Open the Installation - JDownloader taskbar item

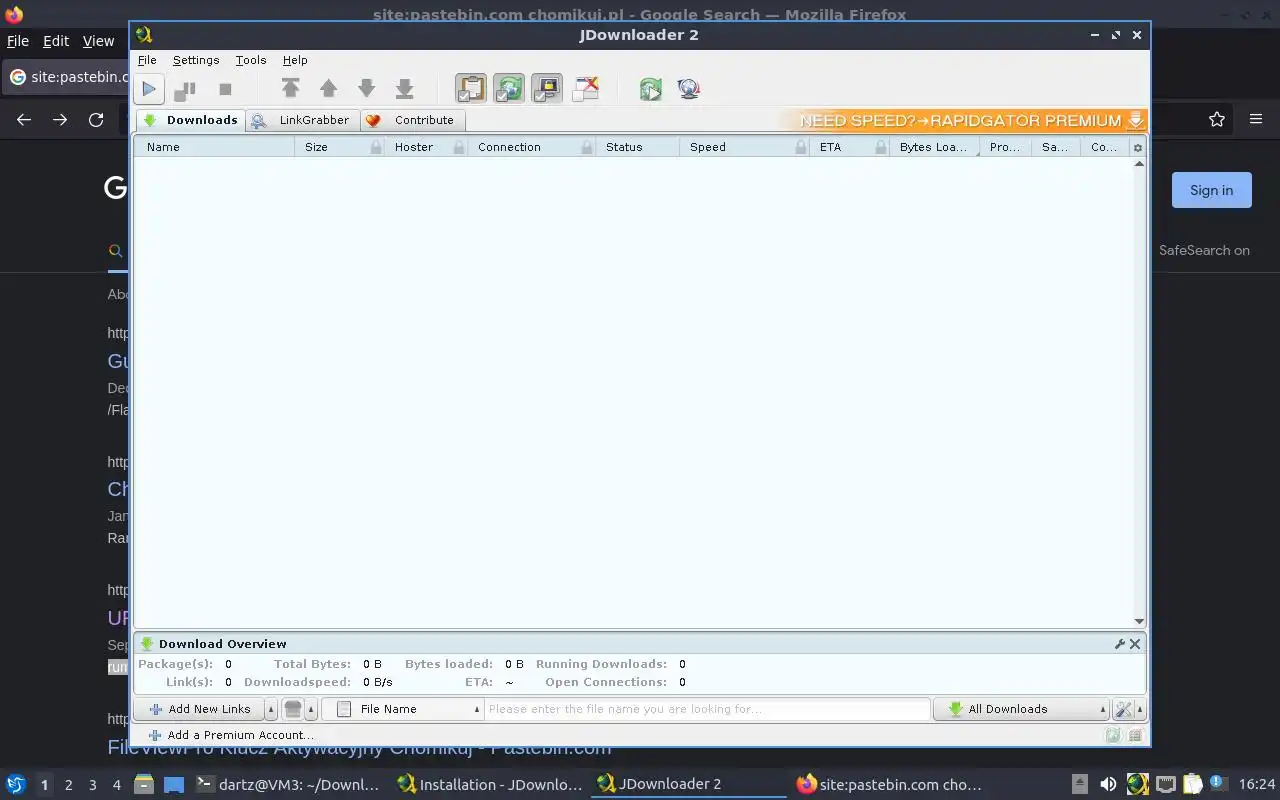(x=489, y=784)
